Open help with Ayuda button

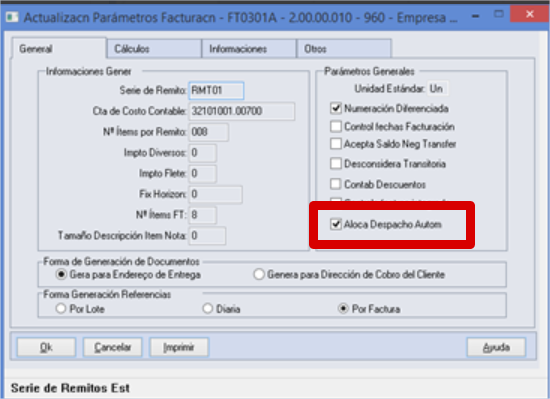pyautogui.click(x=496, y=347)
